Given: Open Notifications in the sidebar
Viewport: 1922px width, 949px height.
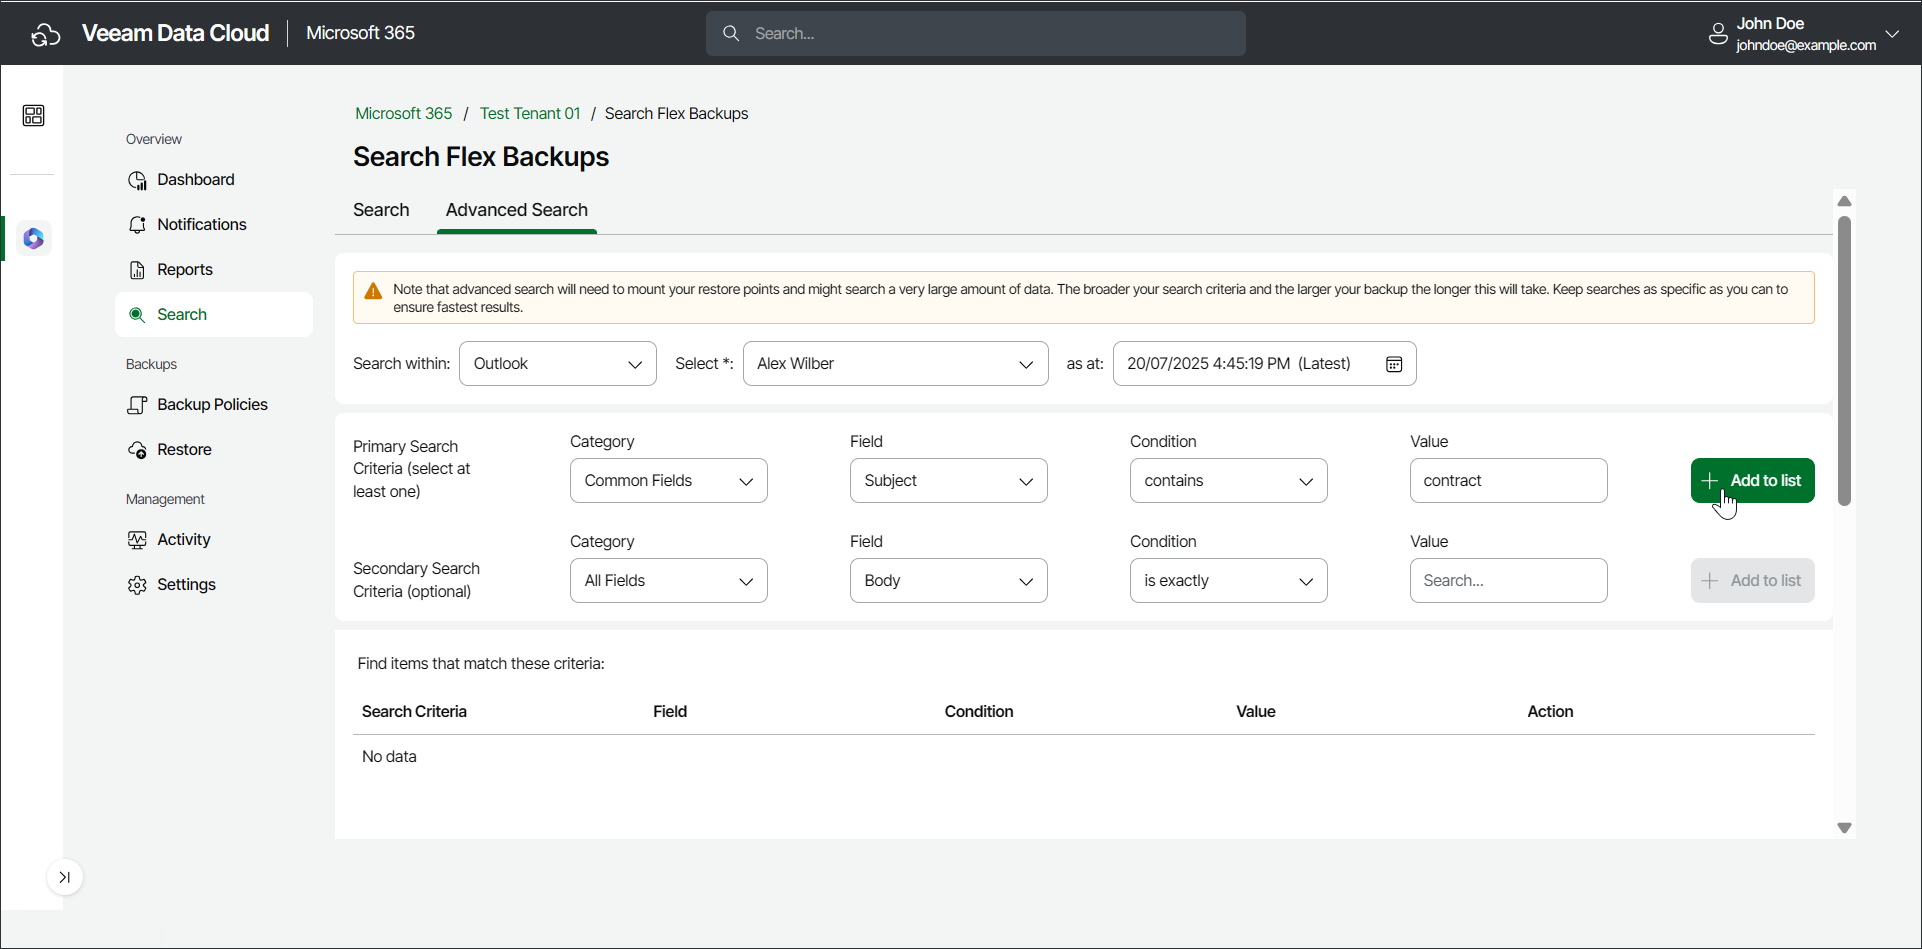Looking at the screenshot, I should (x=214, y=225).
